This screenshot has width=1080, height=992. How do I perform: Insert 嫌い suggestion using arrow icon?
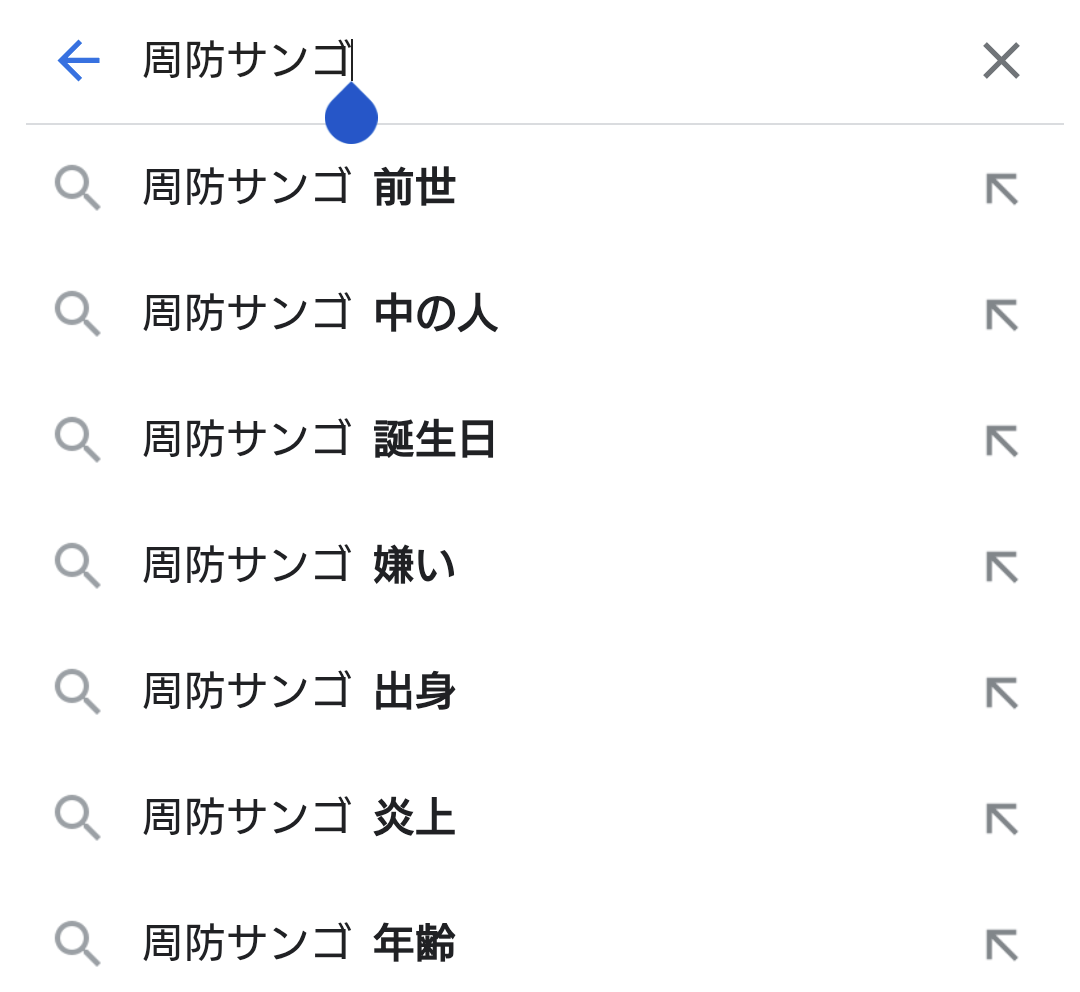(x=1002, y=567)
